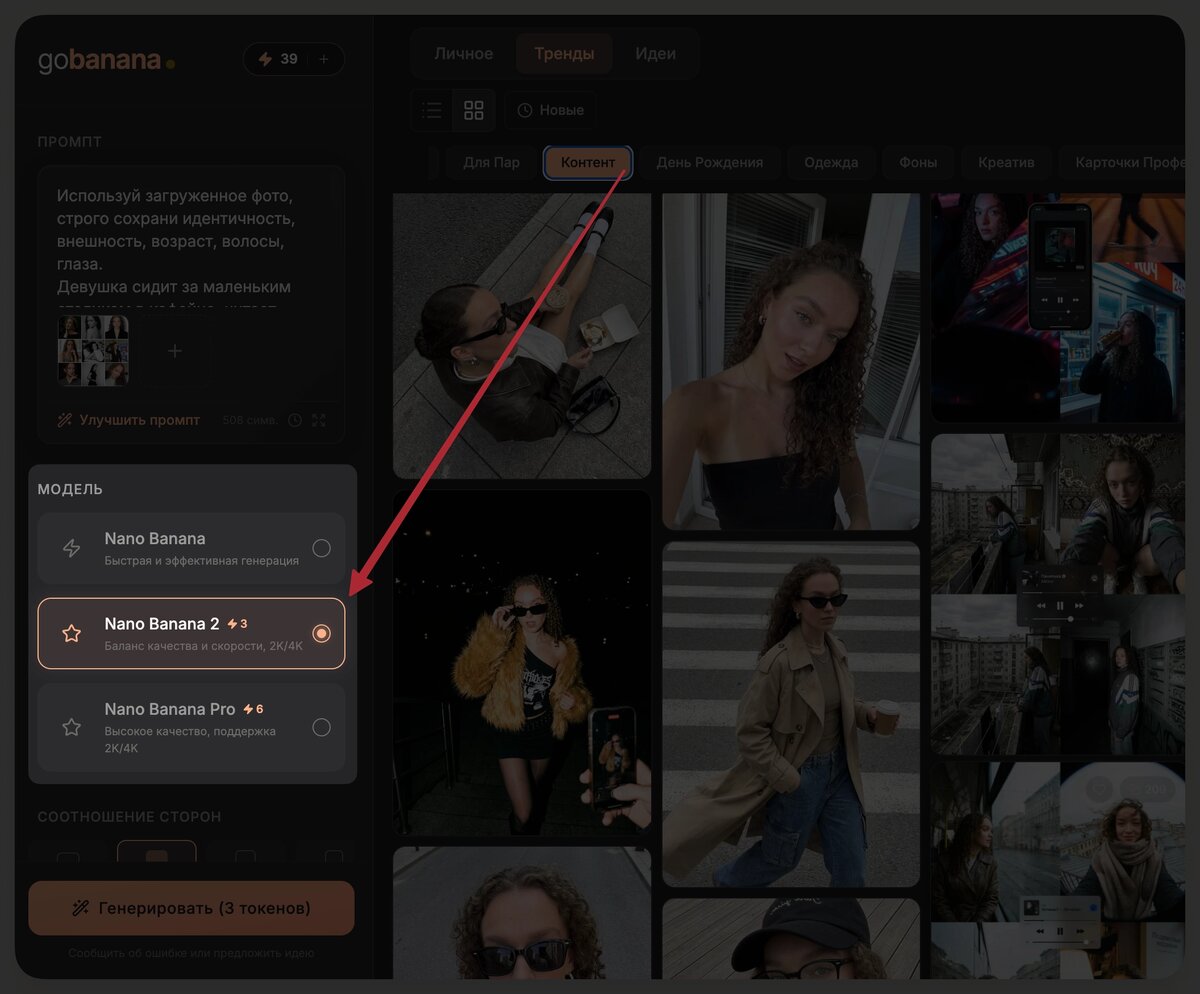
Task: Open photo of woman sitting on pavement
Action: pos(522,336)
